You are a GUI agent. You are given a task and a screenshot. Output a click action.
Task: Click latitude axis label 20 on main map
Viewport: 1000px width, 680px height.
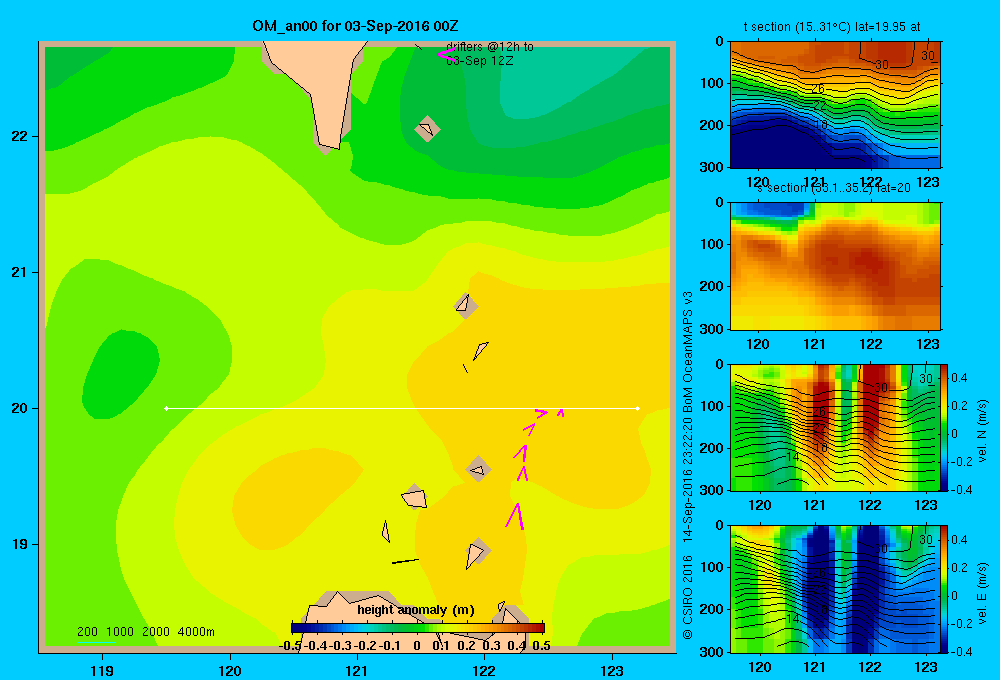click(19, 408)
